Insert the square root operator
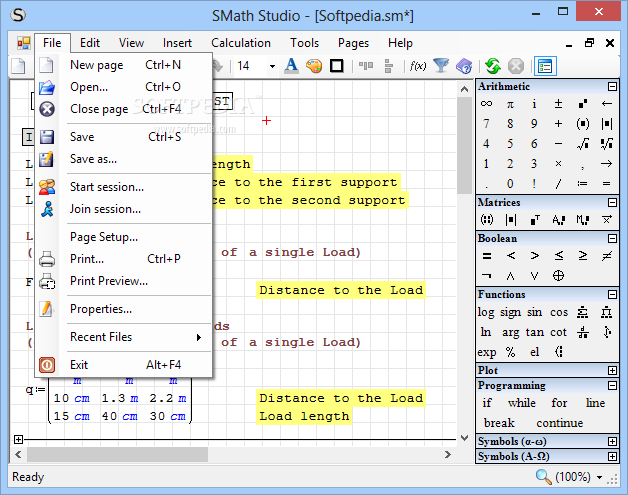The height and width of the screenshot is (495, 628). tap(583, 143)
